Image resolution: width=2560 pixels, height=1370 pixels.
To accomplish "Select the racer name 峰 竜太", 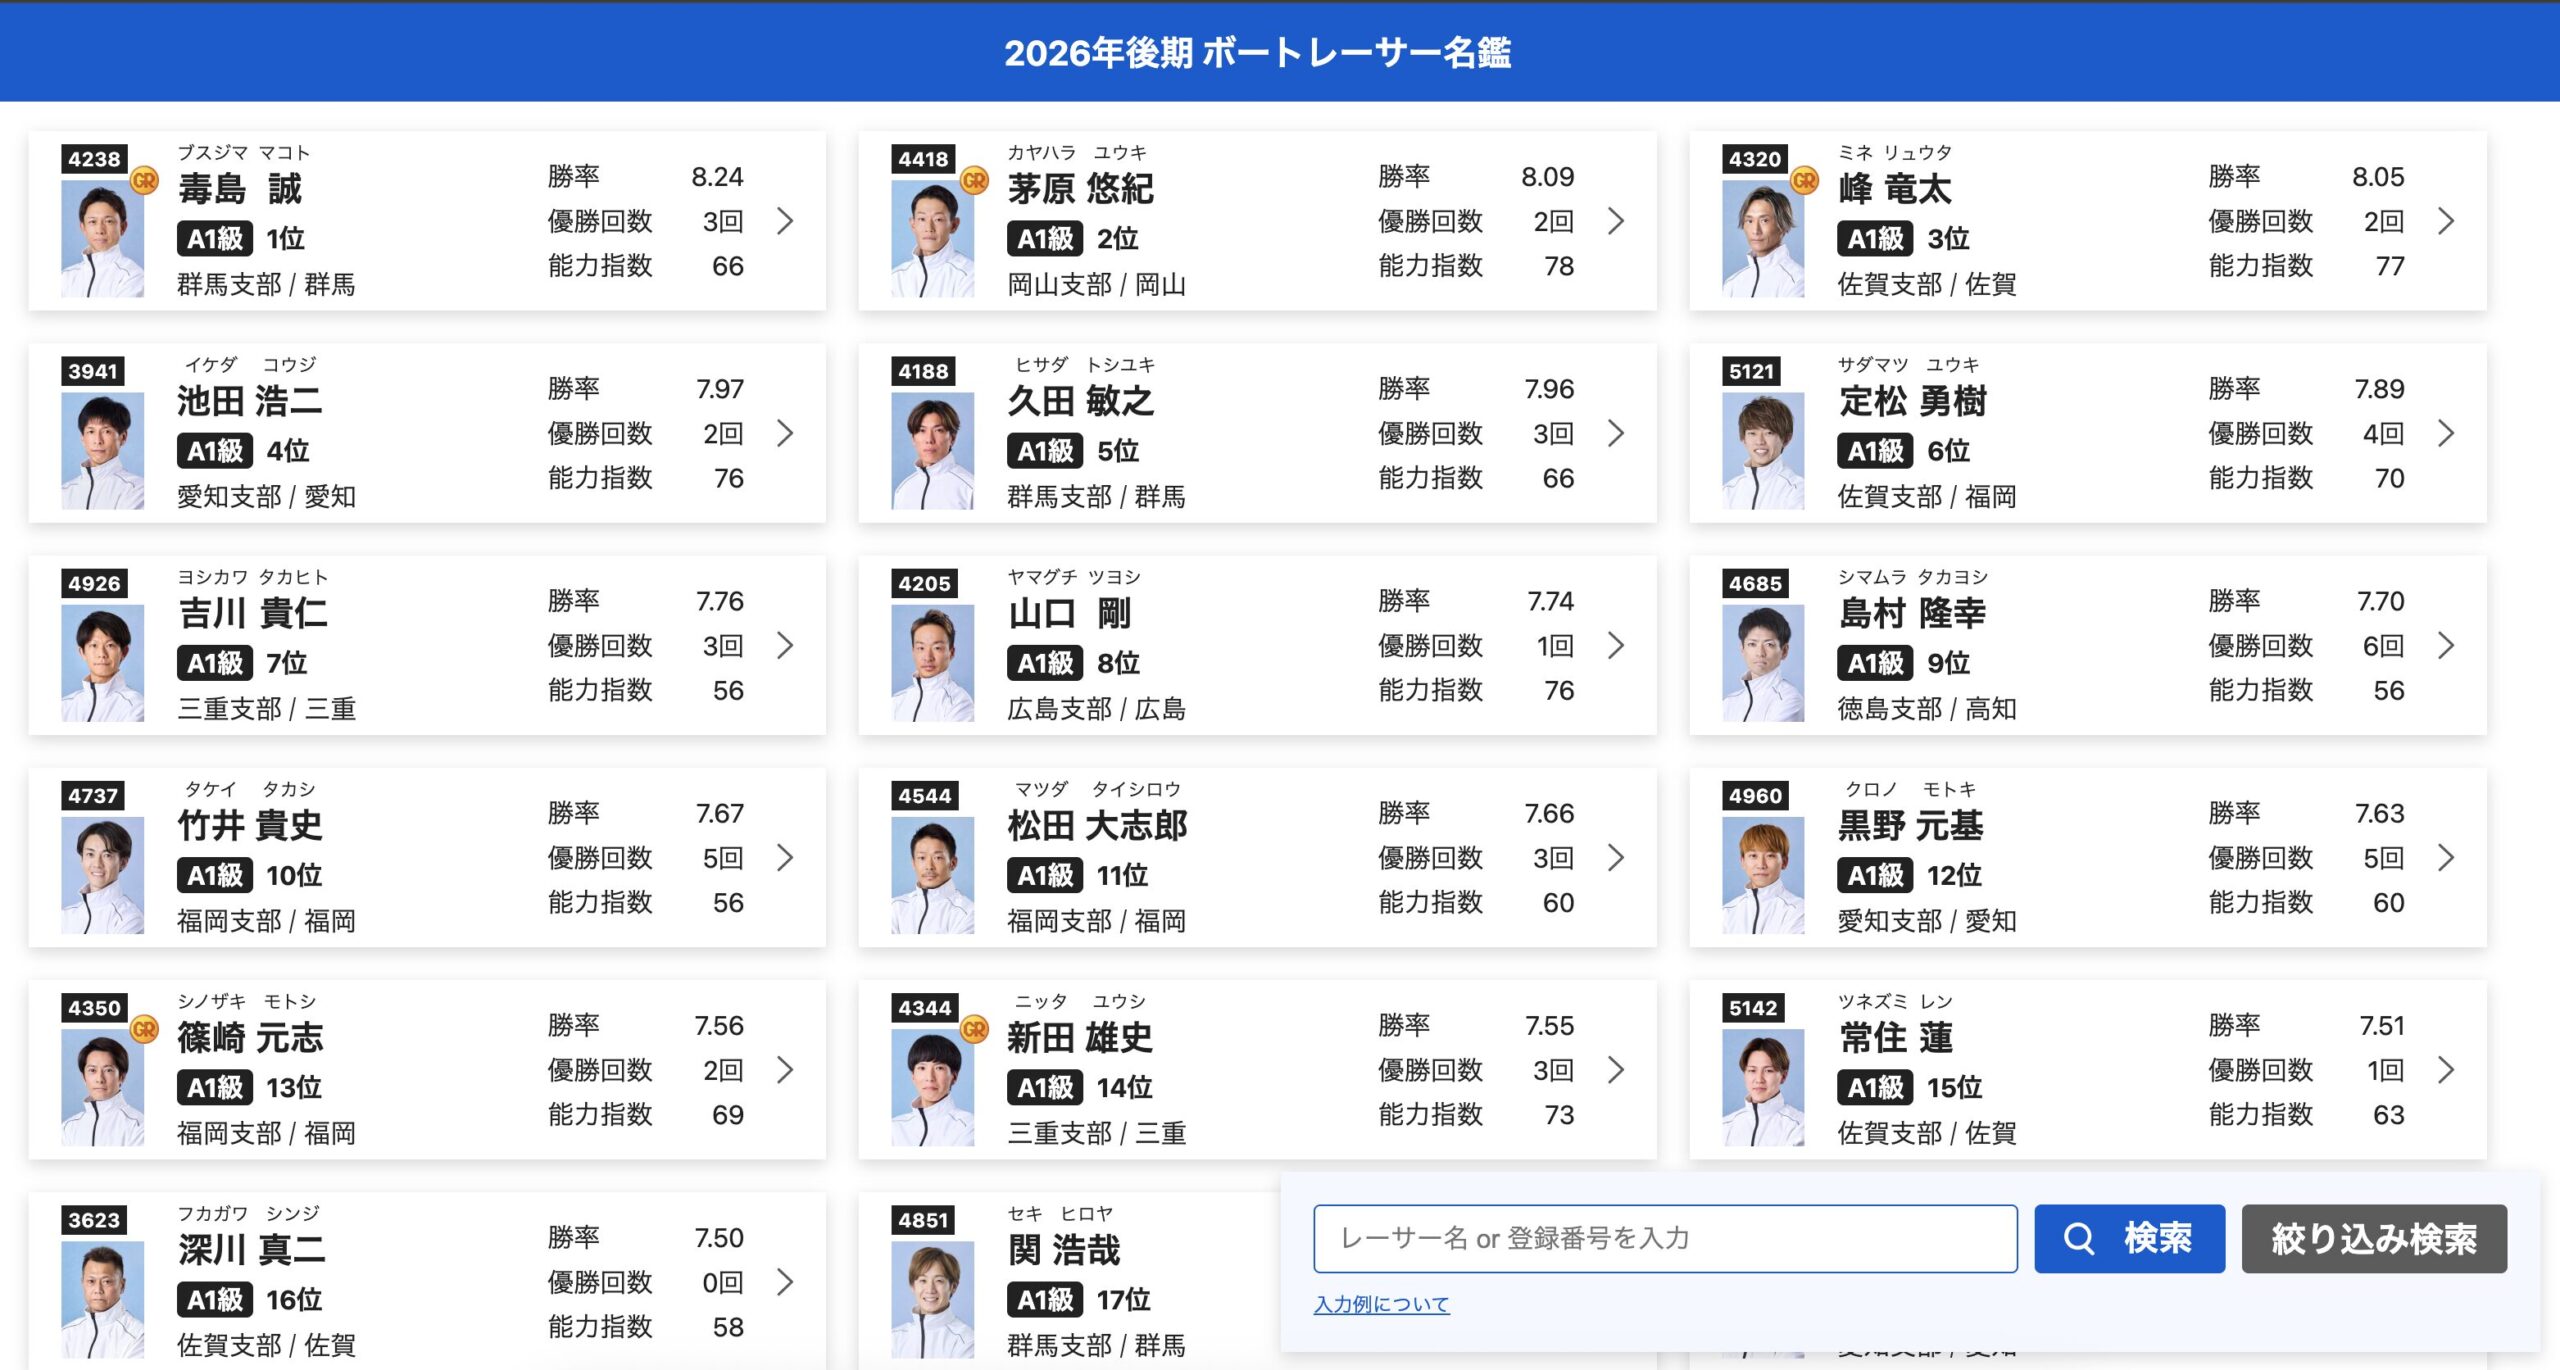I will click(1895, 189).
